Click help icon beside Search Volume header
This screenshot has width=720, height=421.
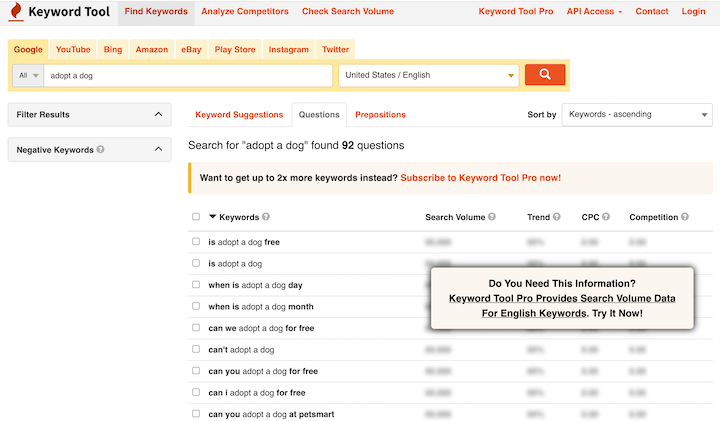[x=492, y=217]
